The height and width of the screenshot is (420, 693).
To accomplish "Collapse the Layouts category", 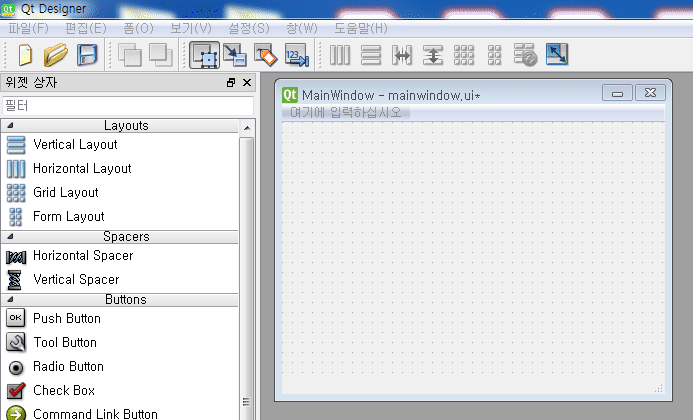I will click(10, 126).
